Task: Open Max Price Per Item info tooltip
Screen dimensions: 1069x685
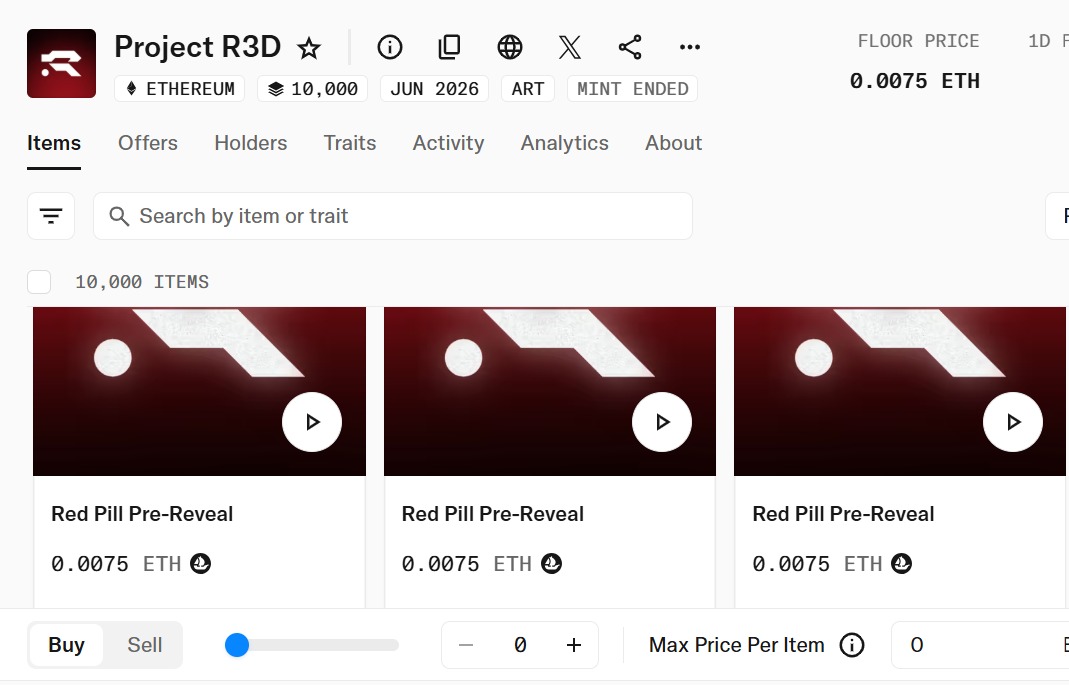Action: [852, 645]
